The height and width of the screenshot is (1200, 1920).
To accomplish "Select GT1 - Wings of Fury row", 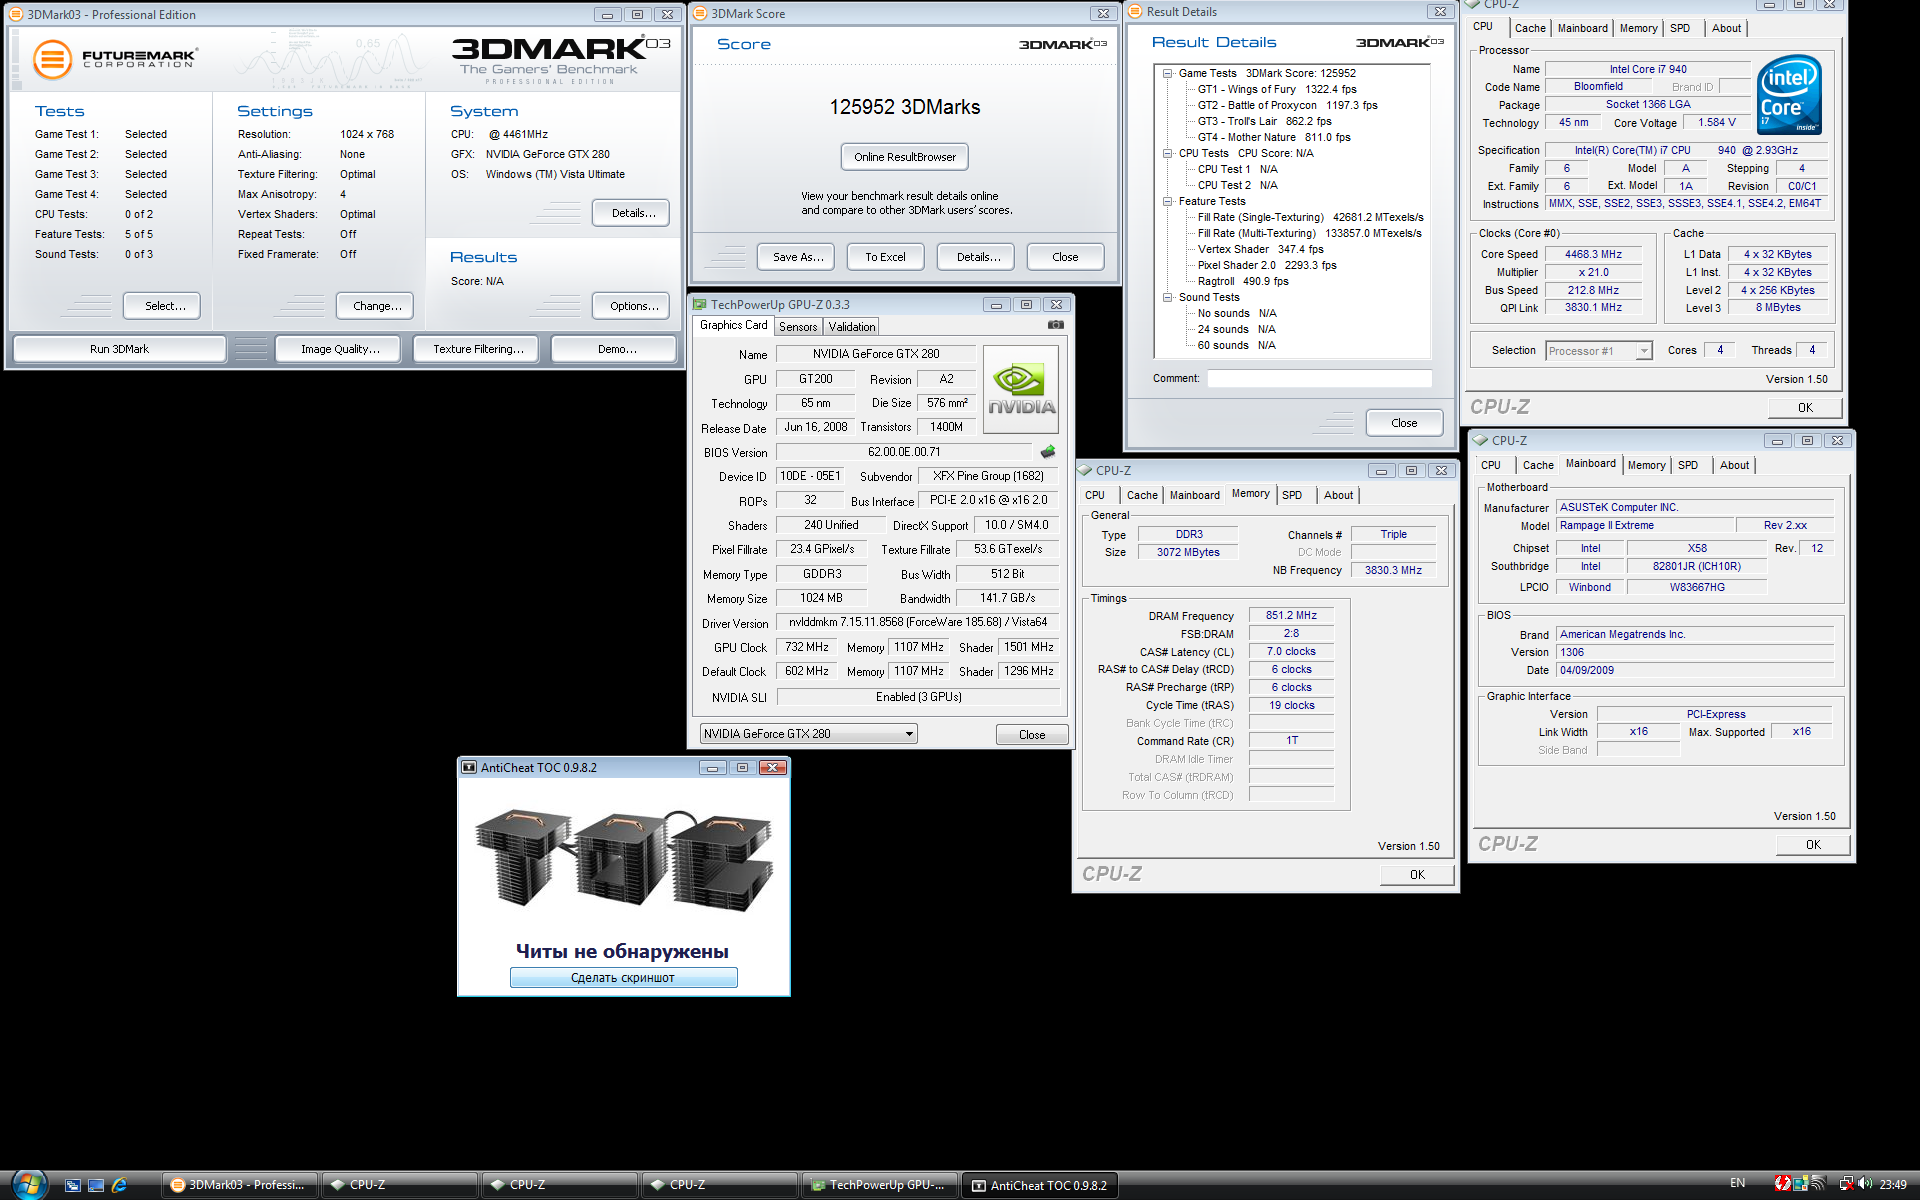I will (x=1277, y=89).
